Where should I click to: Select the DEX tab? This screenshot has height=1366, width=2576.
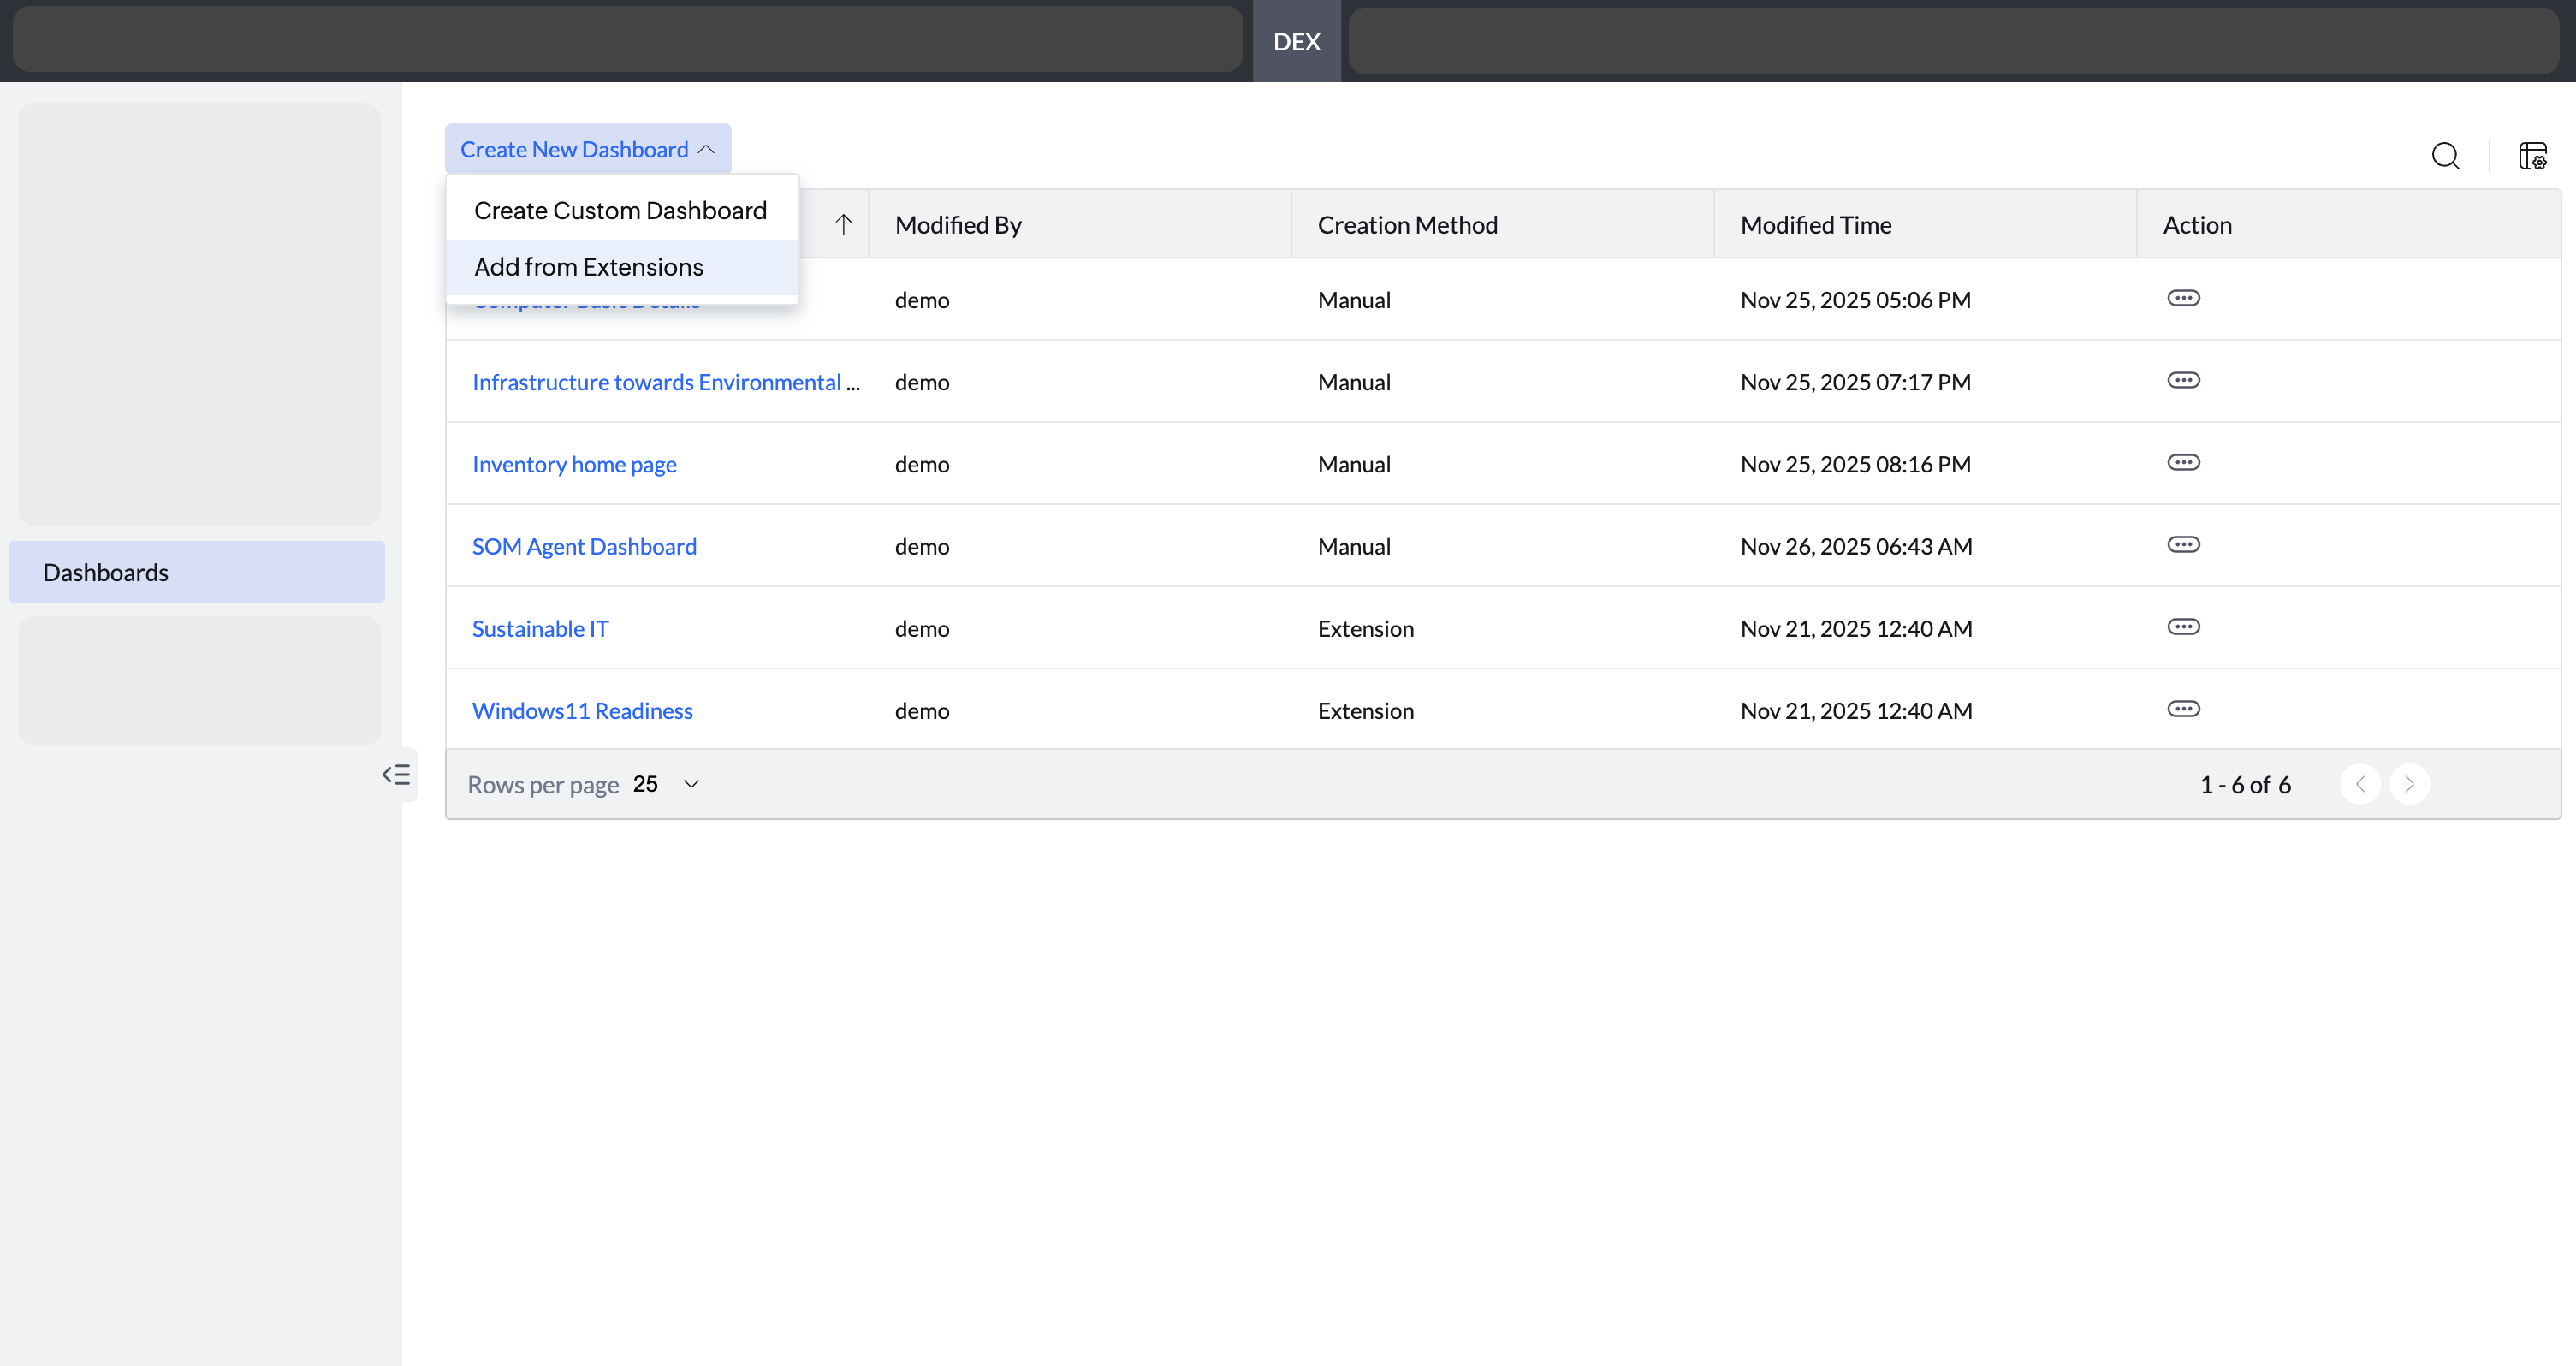[1296, 42]
